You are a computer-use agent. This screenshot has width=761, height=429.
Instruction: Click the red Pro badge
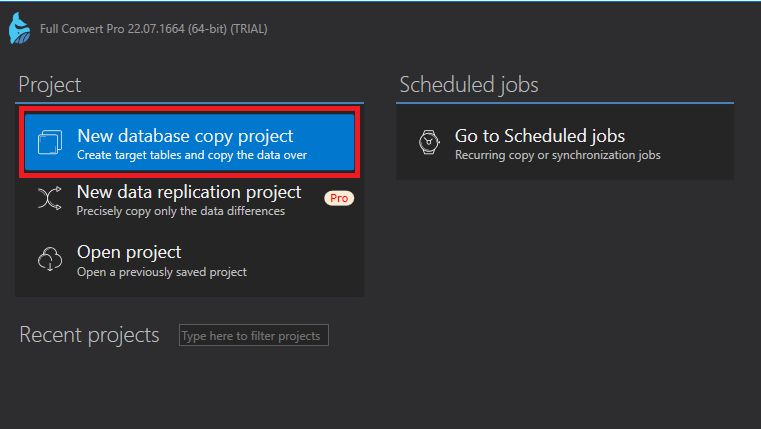coord(339,198)
